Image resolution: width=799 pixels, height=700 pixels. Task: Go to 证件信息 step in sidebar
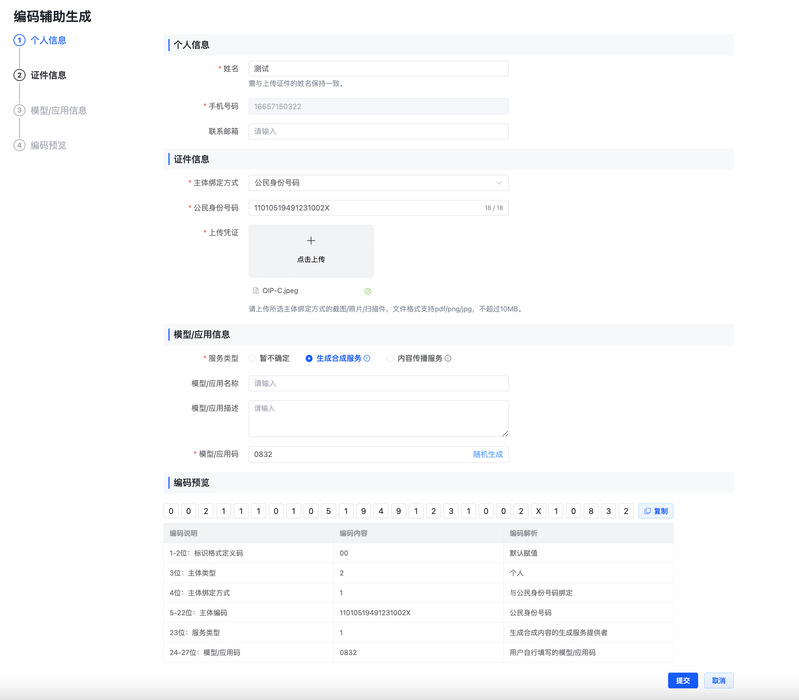[x=48, y=75]
